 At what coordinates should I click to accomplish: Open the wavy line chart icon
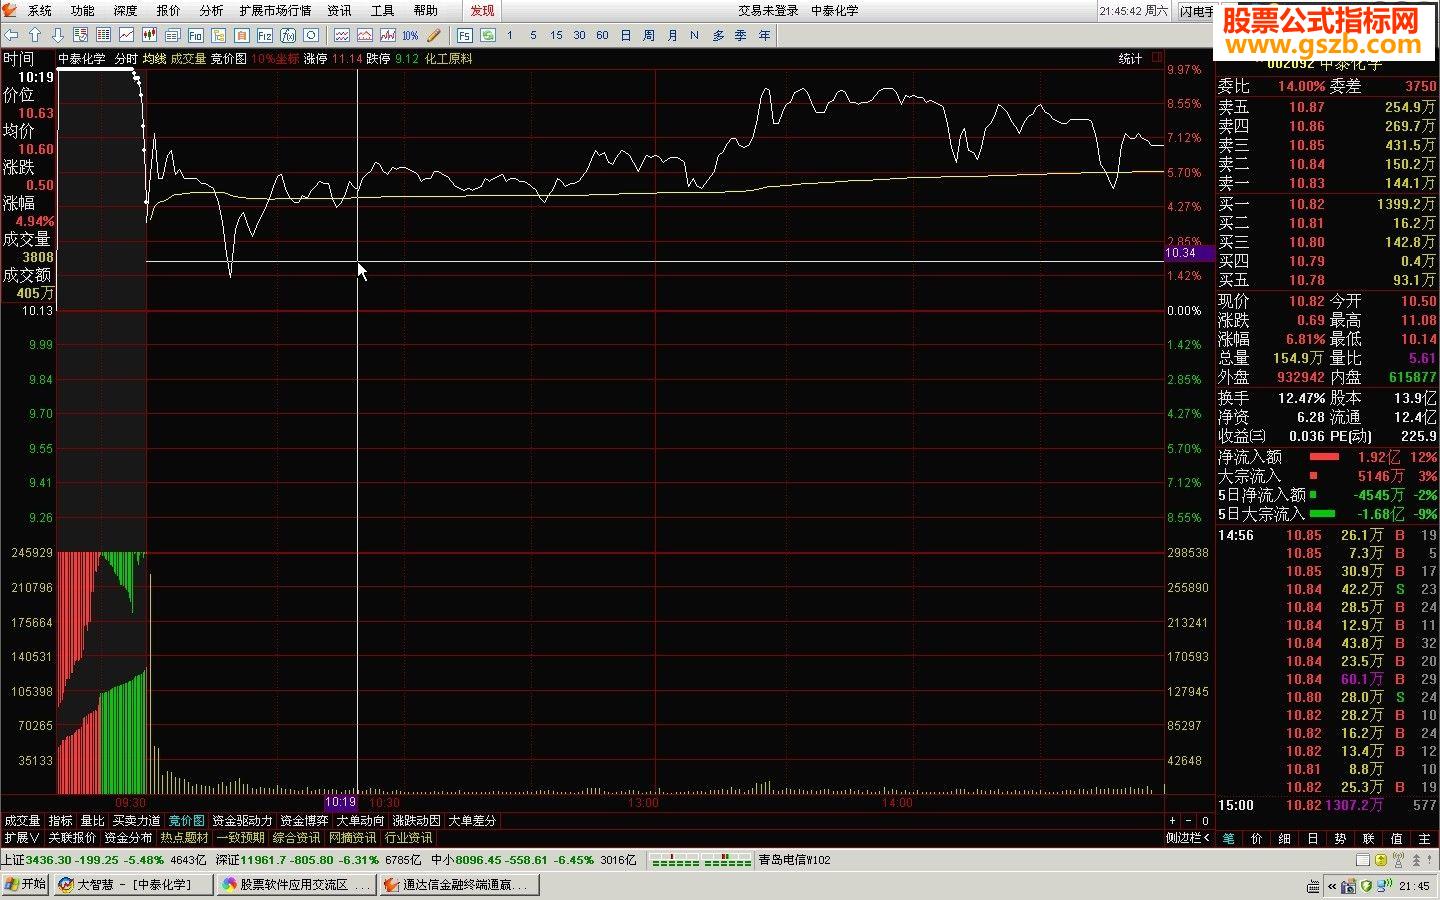click(341, 35)
